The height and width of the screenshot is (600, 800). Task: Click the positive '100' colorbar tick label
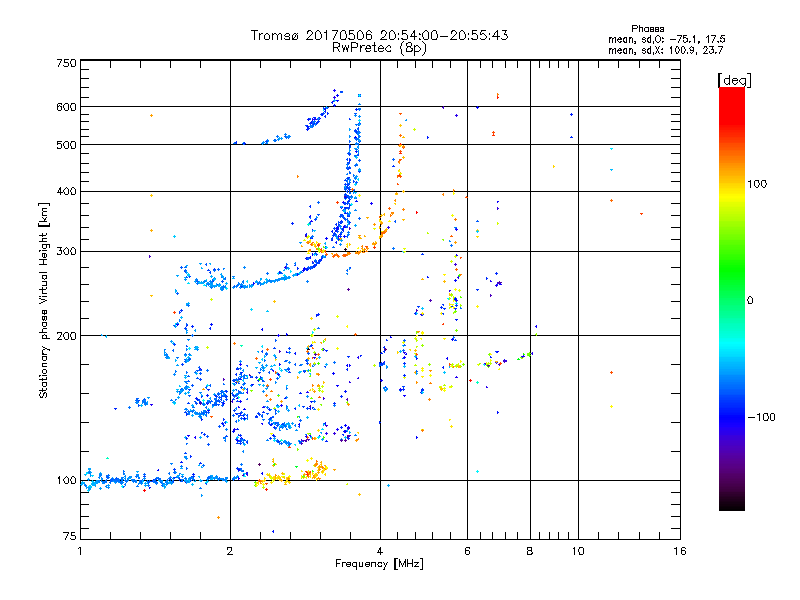(x=757, y=184)
